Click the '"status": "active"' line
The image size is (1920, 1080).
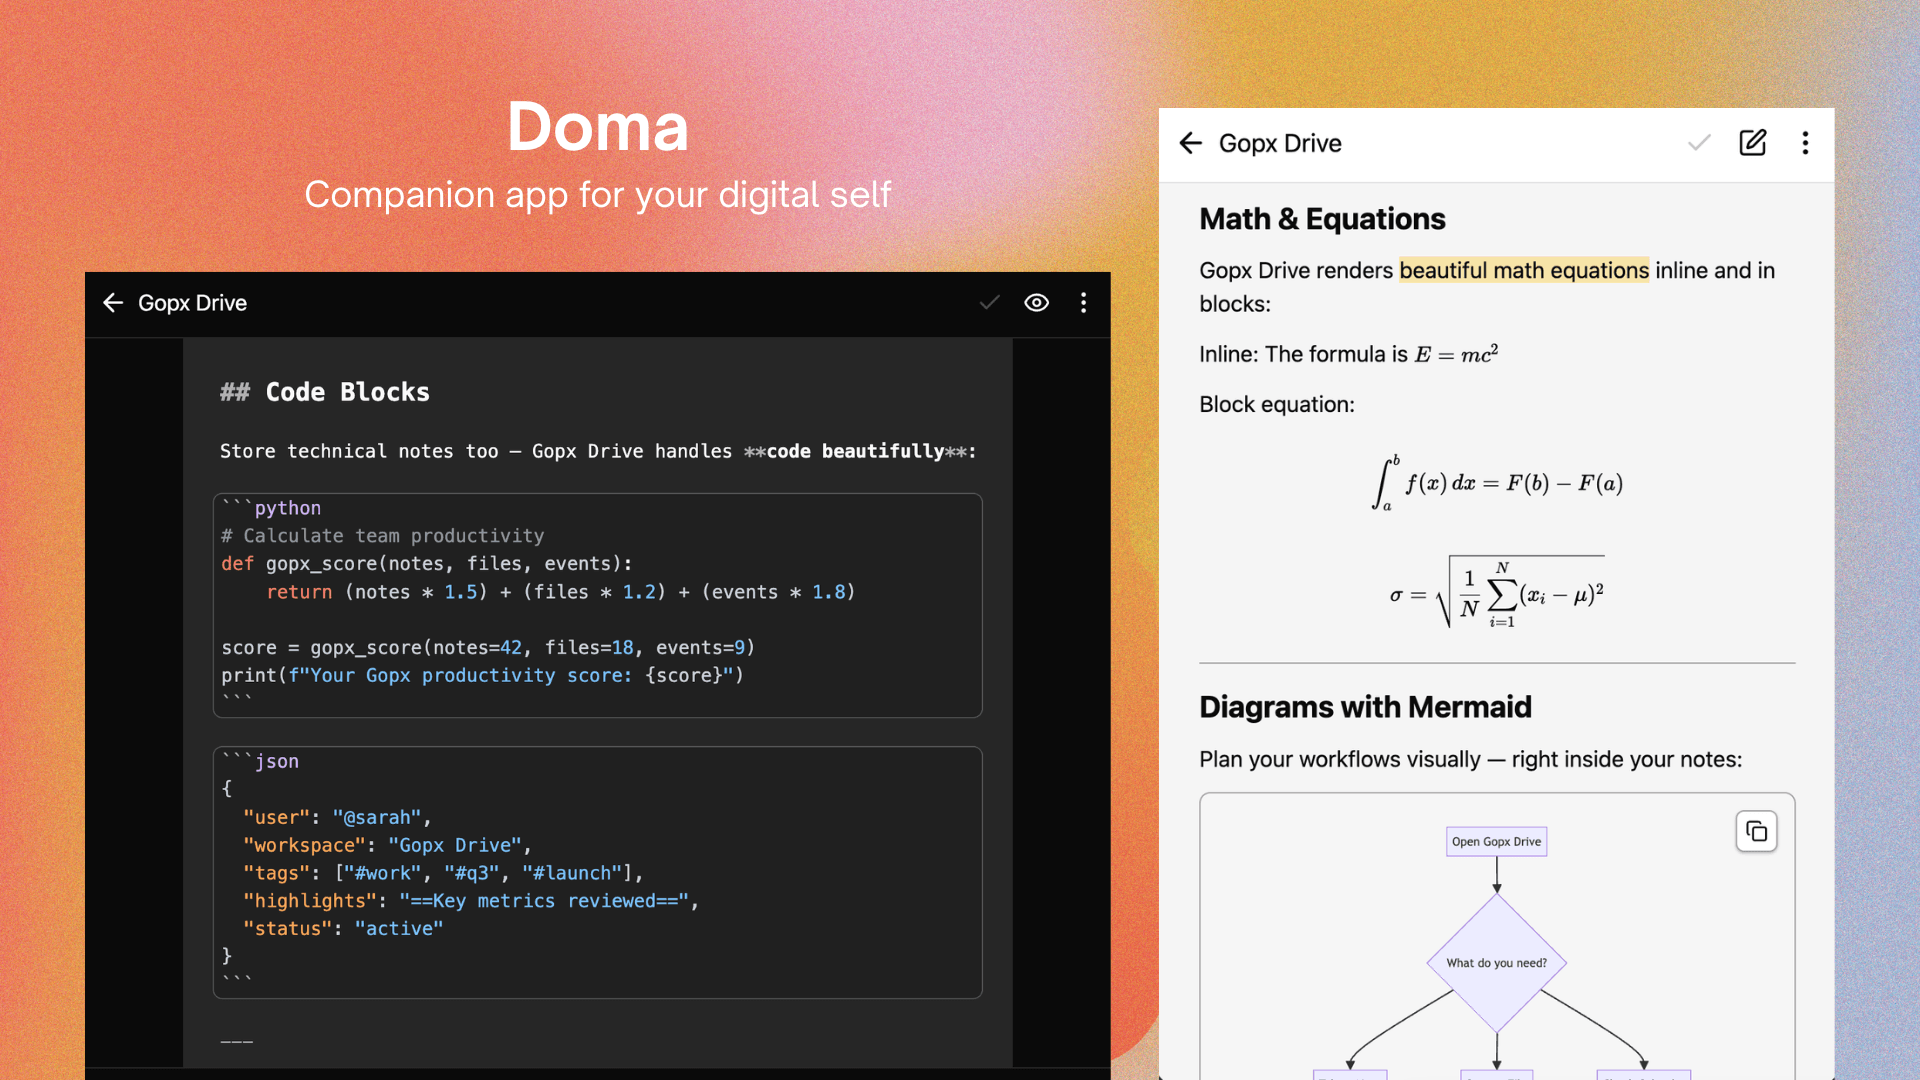(x=343, y=929)
